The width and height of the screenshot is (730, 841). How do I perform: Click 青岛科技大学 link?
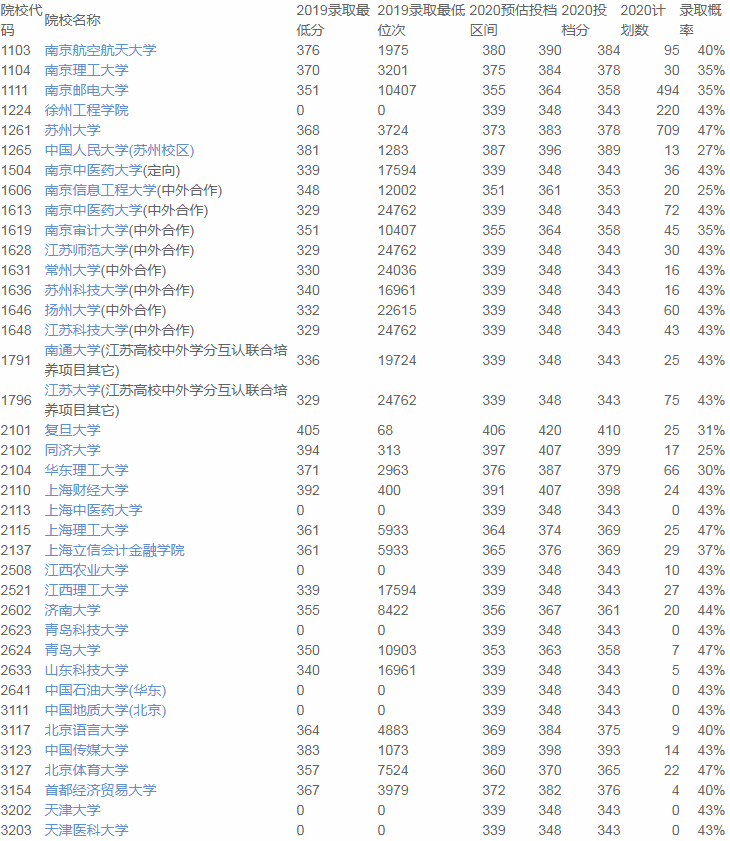[x=86, y=631]
